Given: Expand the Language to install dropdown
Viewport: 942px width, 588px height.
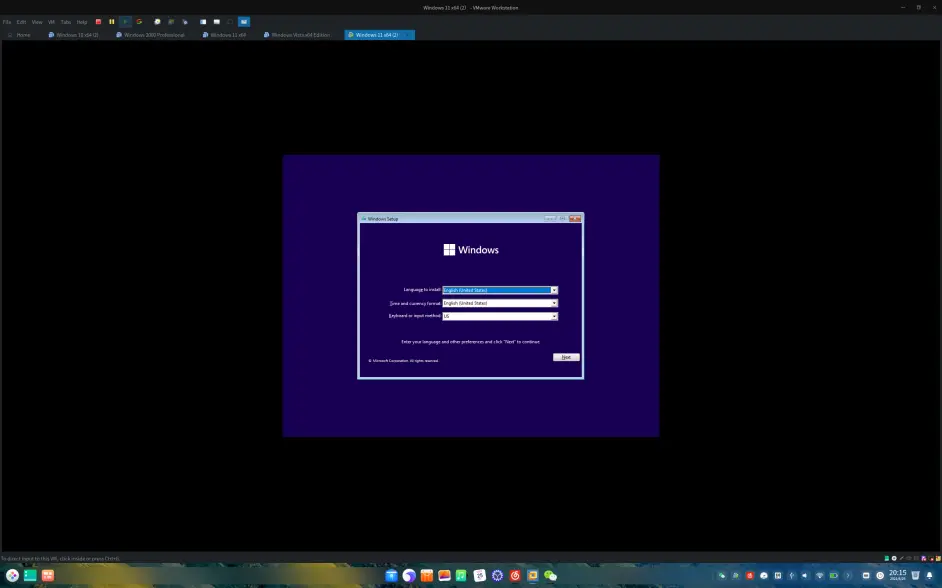Looking at the screenshot, I should point(554,290).
